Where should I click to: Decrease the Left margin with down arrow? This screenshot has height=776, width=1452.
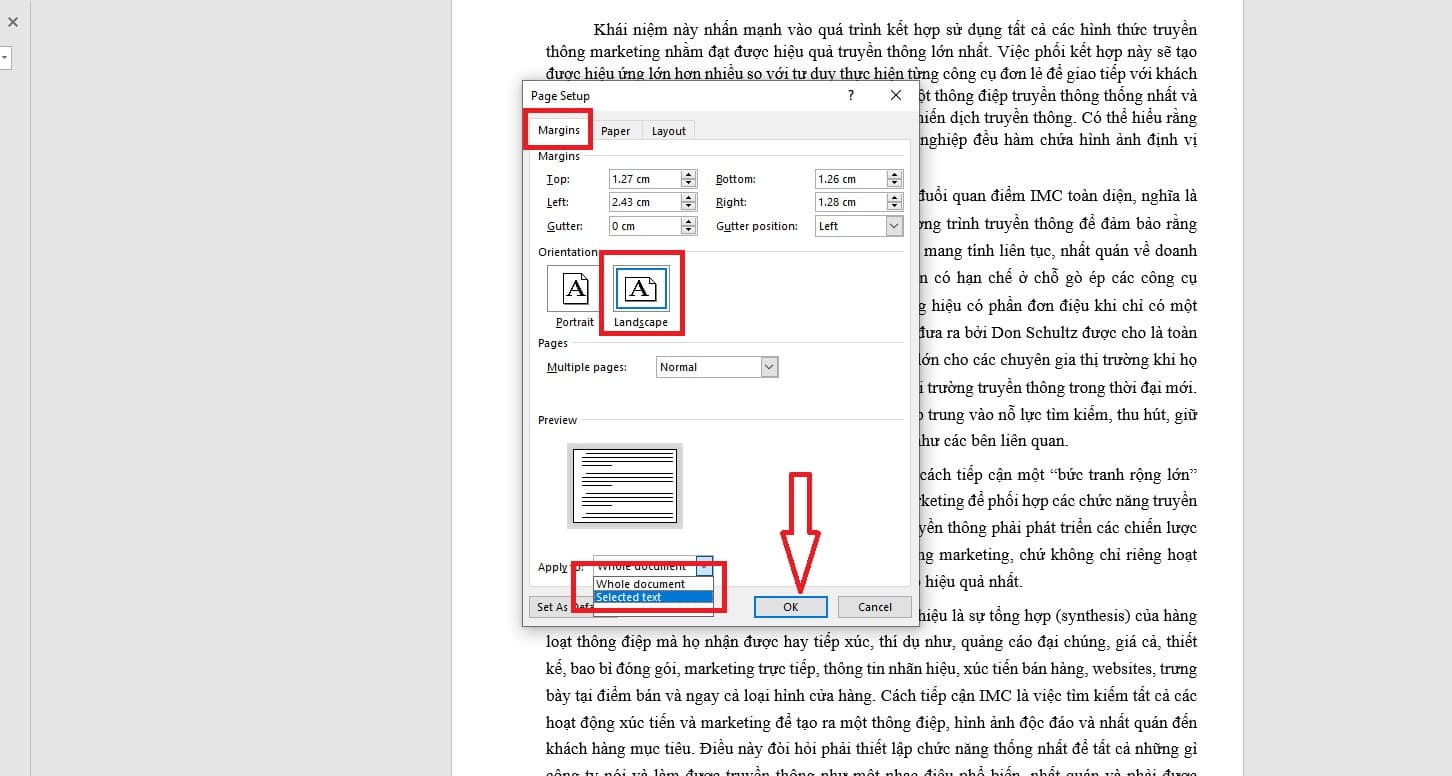pos(688,207)
